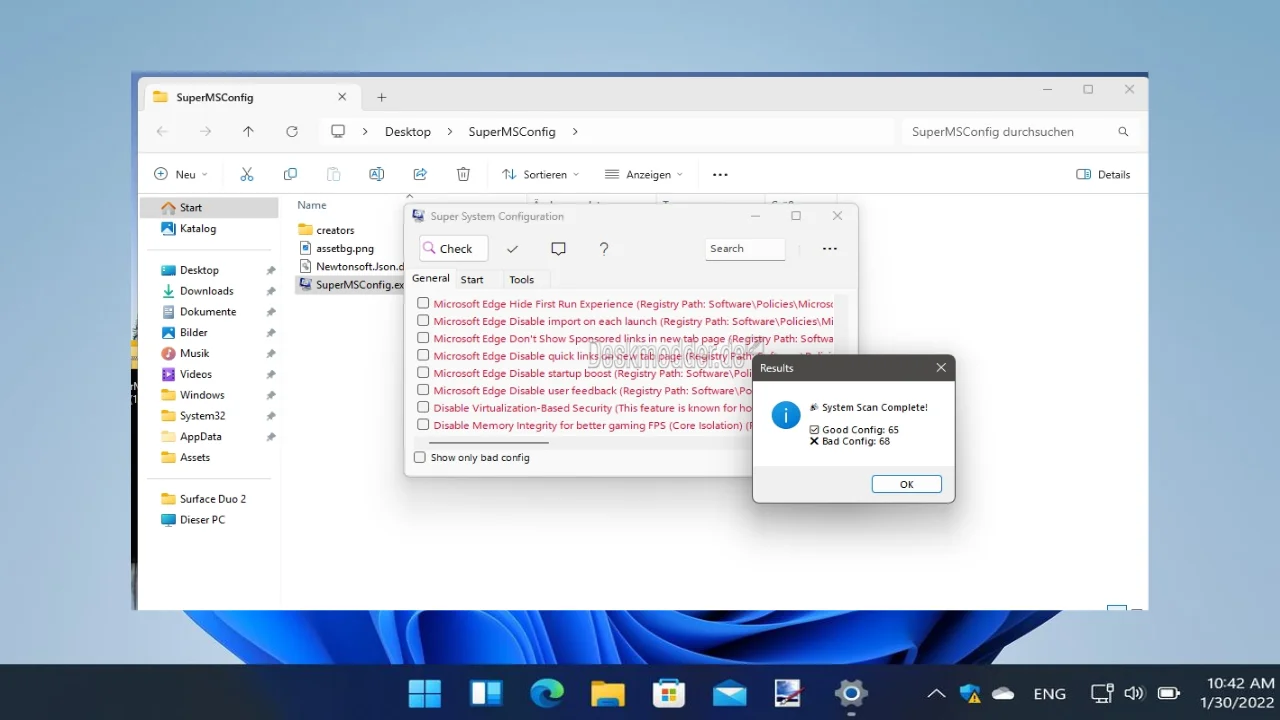
Task: Open File Explorer from the taskbar
Action: [608, 693]
